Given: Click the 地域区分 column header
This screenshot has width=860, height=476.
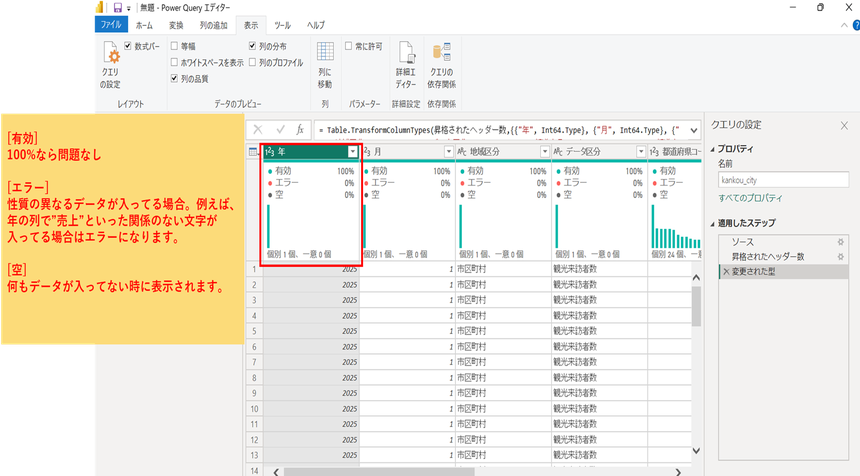Looking at the screenshot, I should click(x=503, y=152).
